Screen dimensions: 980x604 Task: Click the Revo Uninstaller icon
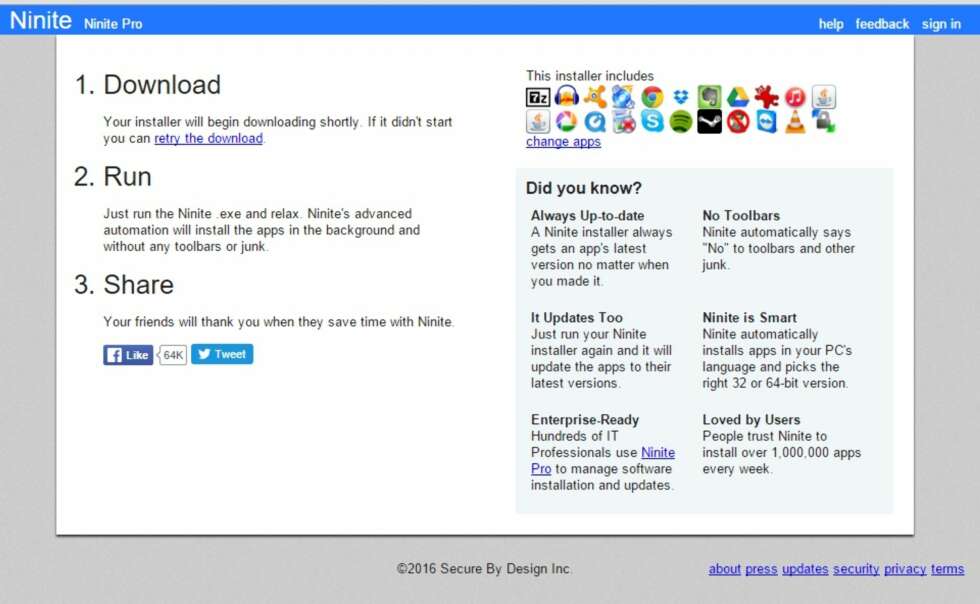623,121
